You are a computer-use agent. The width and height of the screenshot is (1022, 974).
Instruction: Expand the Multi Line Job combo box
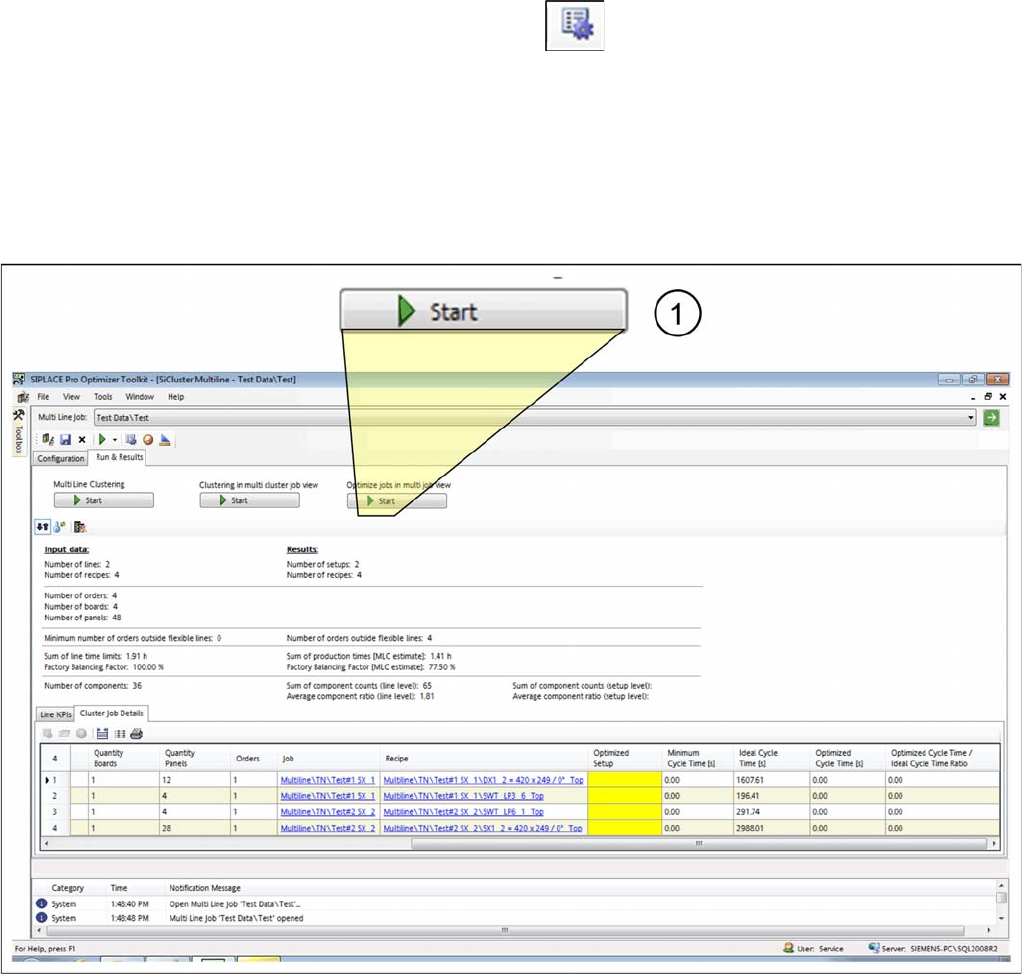[969, 418]
